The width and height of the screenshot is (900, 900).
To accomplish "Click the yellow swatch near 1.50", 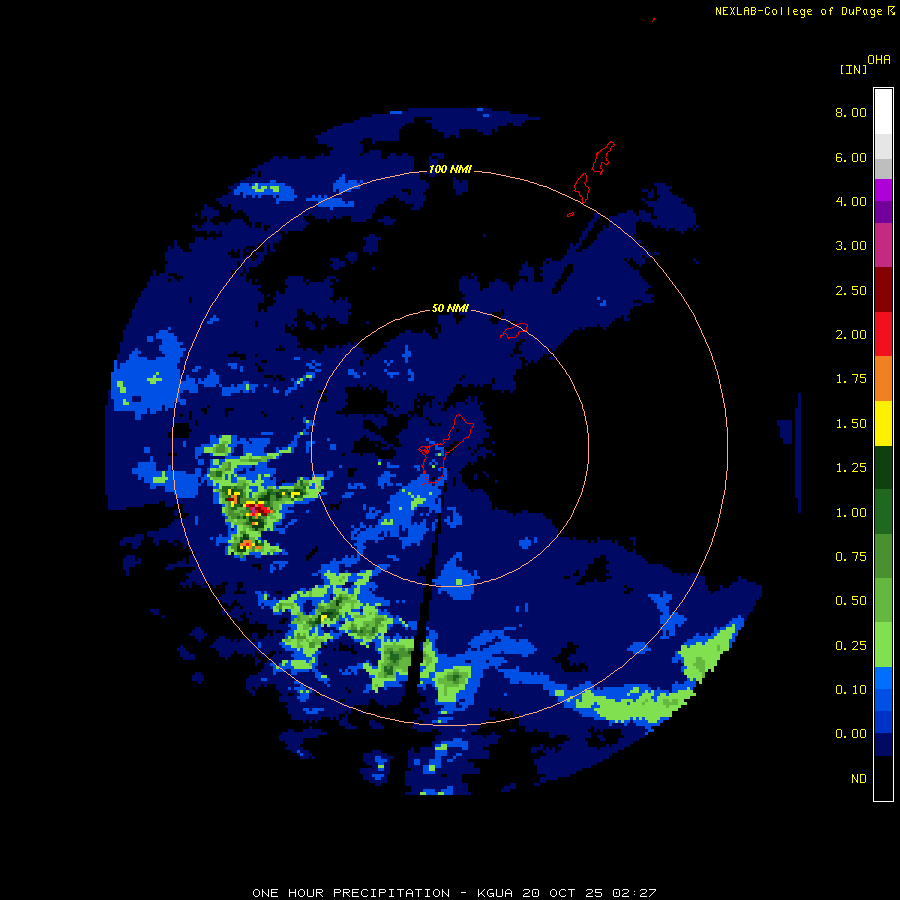I will [883, 423].
